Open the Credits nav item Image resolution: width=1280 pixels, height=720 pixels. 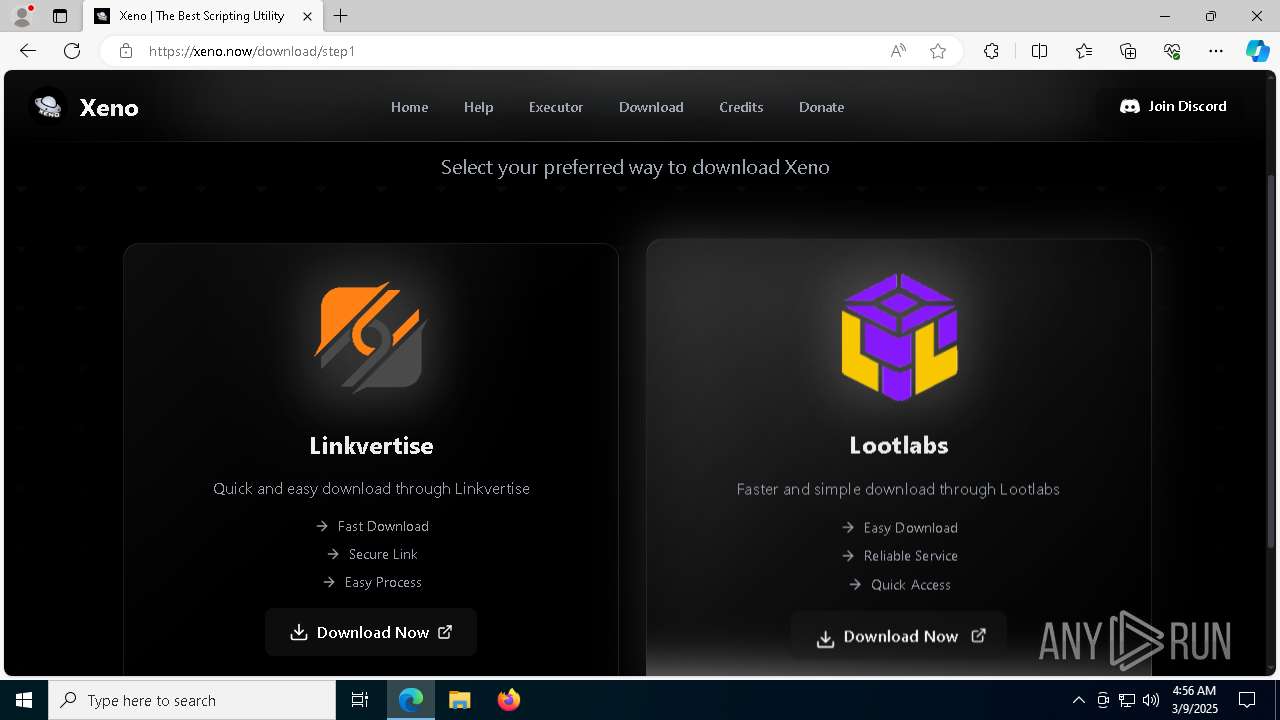pos(741,107)
